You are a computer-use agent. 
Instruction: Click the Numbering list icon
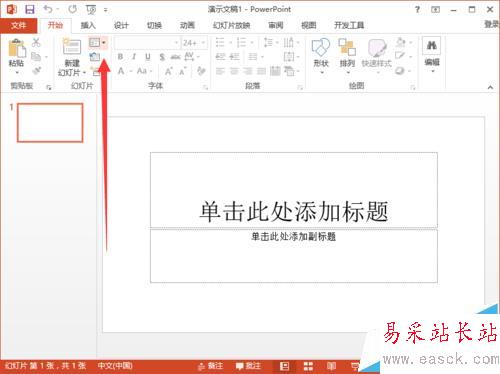click(x=241, y=43)
